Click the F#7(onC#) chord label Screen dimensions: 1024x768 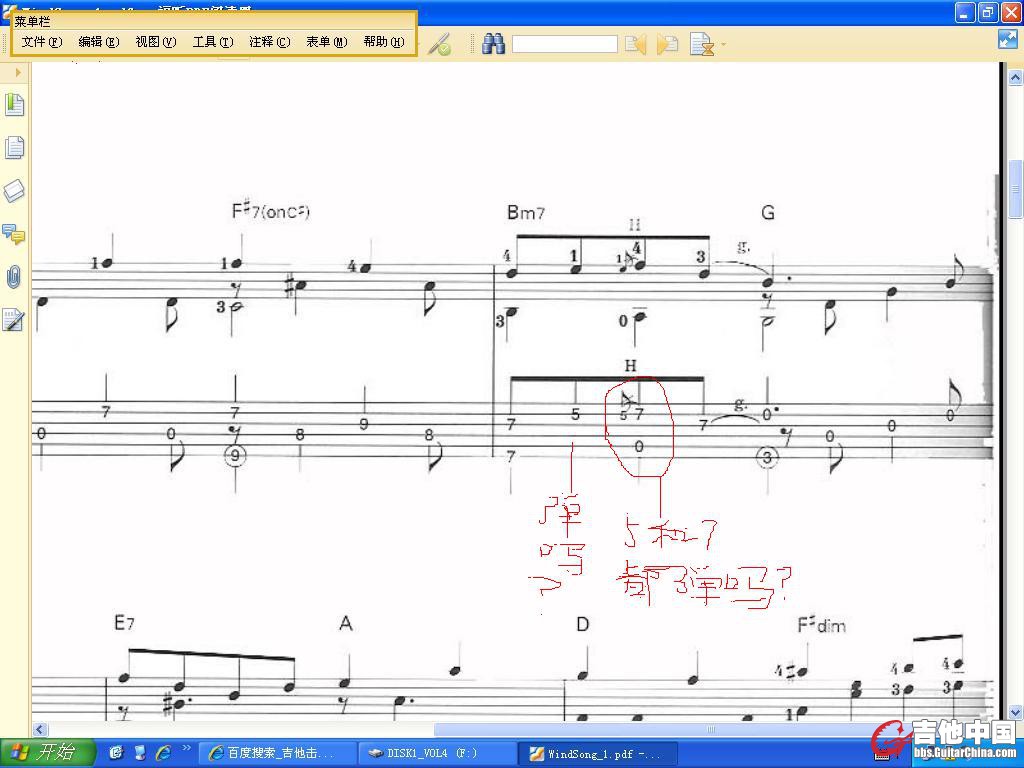(x=271, y=211)
